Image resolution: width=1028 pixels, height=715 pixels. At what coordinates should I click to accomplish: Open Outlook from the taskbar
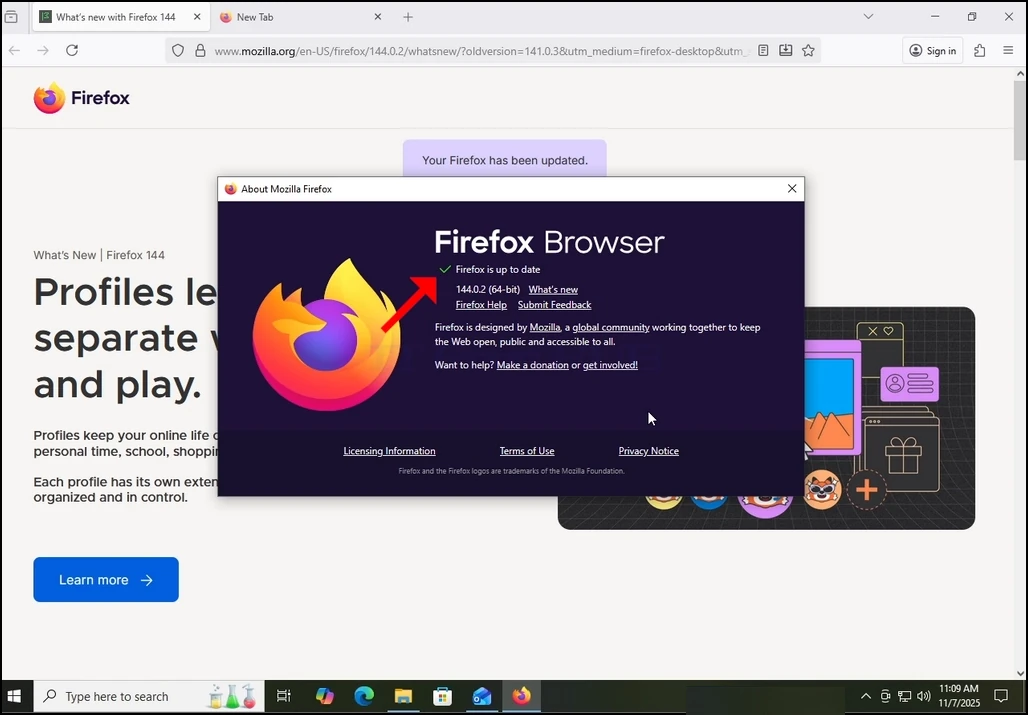click(482, 696)
